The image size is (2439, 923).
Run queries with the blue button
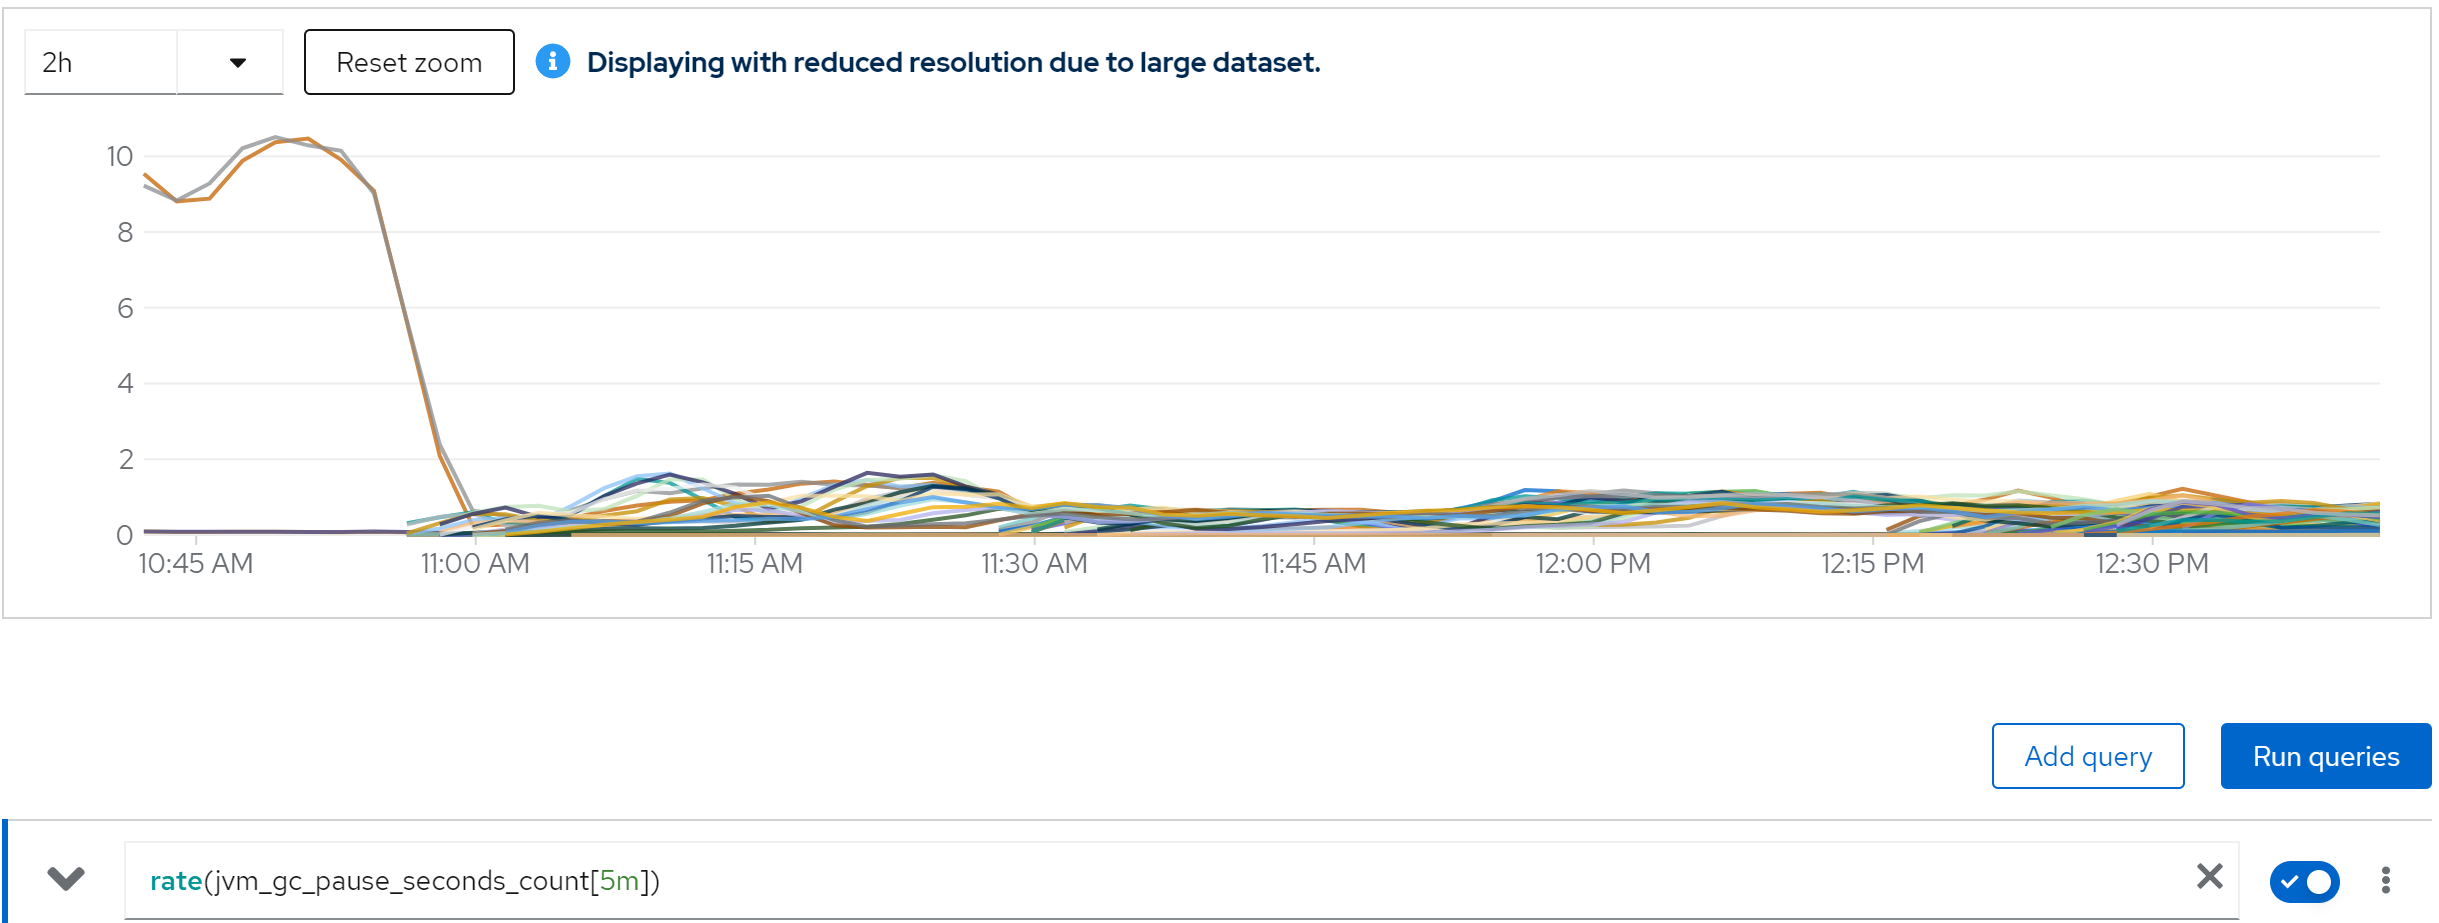click(2325, 756)
